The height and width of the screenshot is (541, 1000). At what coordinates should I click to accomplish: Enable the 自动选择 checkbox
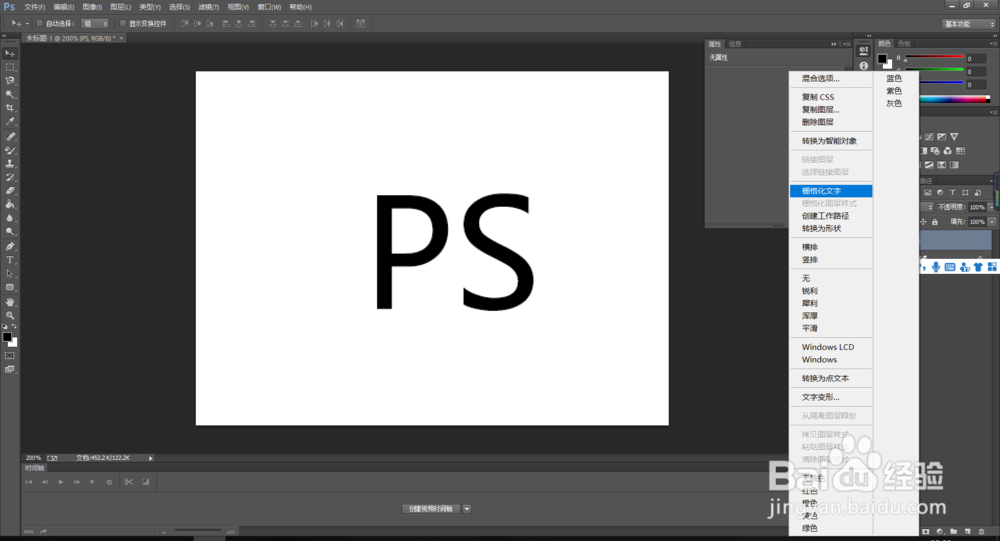coord(39,24)
